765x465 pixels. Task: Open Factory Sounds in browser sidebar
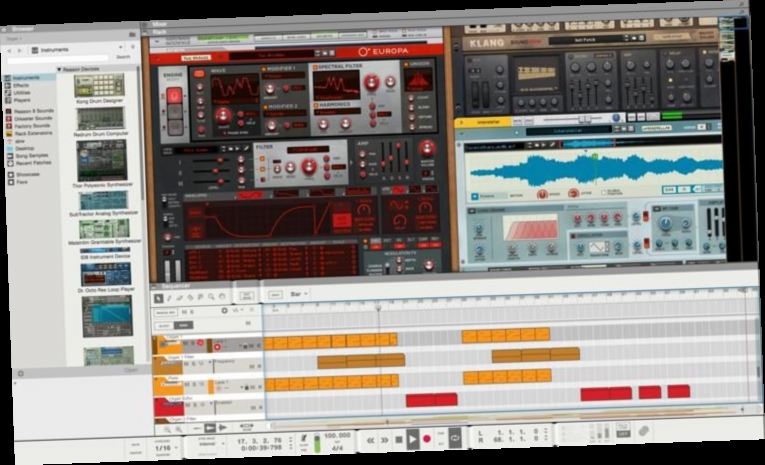pos(32,126)
